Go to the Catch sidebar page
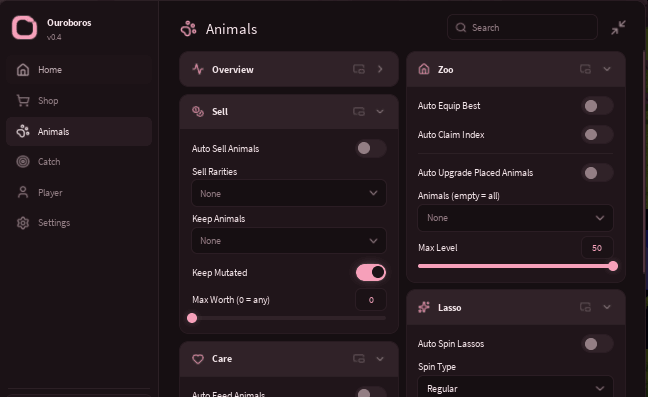The width and height of the screenshot is (648, 397). click(79, 162)
